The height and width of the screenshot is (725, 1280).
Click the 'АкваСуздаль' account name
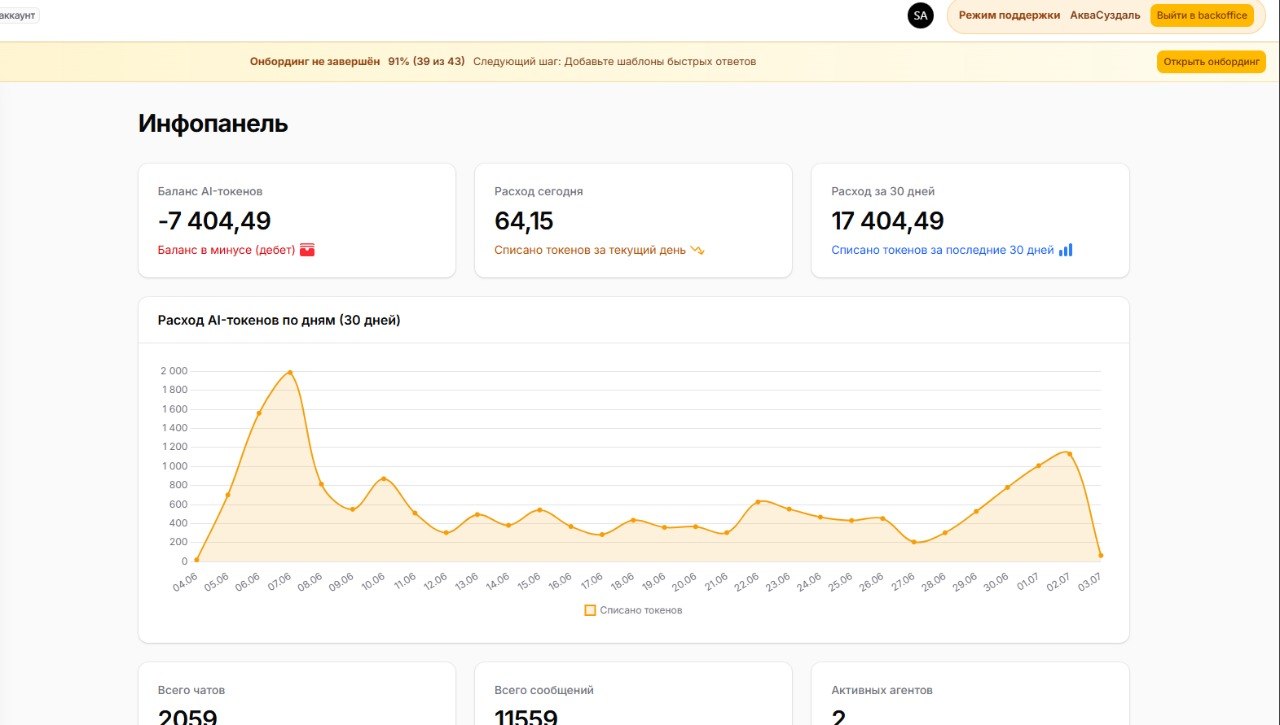[1105, 16]
